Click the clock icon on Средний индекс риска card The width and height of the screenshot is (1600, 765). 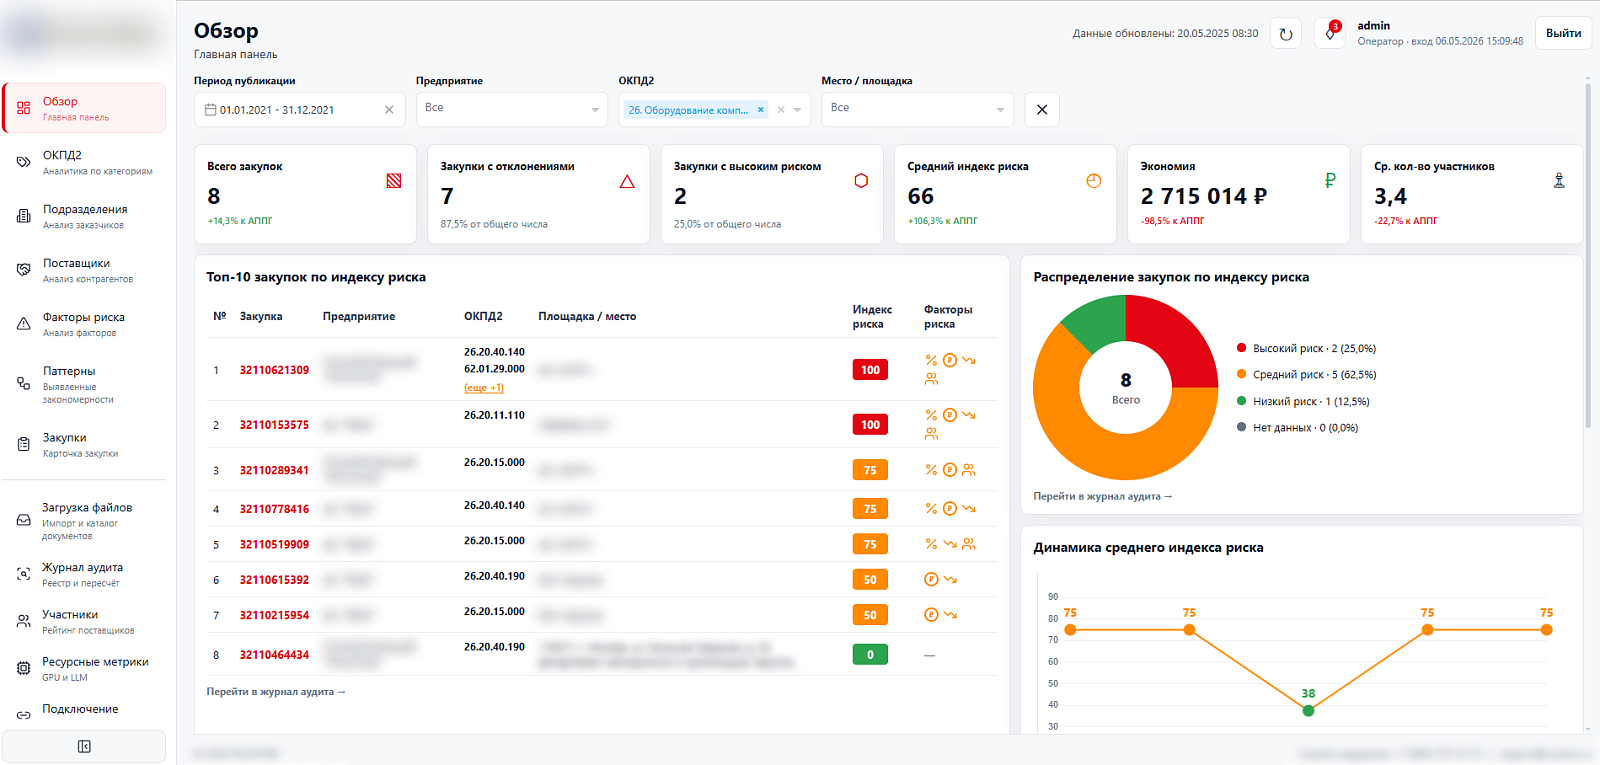1094,181
